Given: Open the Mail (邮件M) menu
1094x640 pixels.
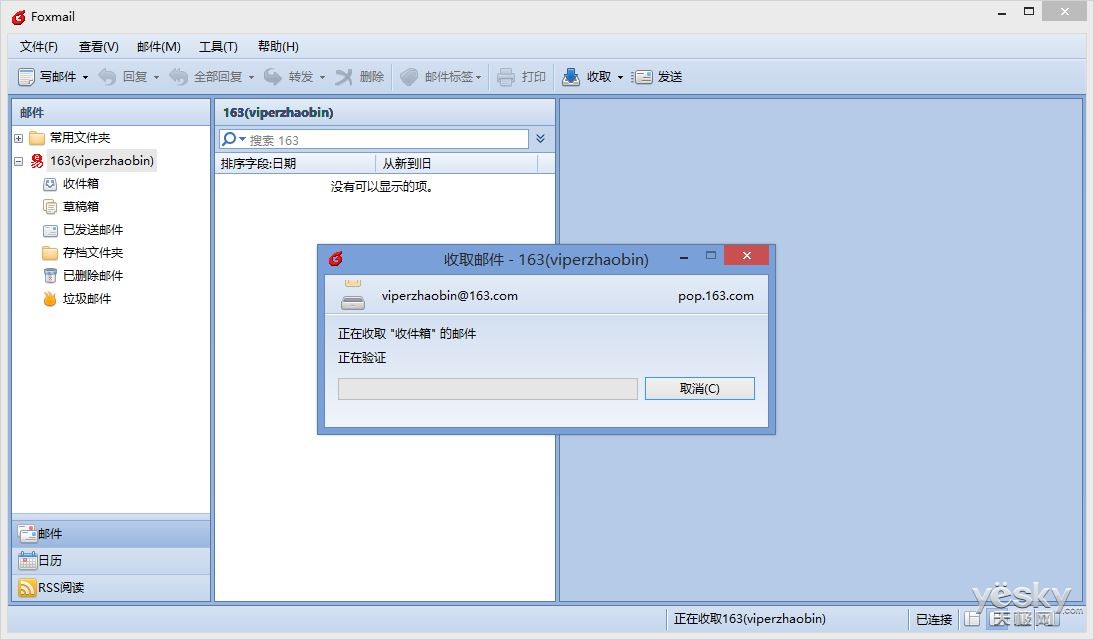Looking at the screenshot, I should [x=158, y=47].
